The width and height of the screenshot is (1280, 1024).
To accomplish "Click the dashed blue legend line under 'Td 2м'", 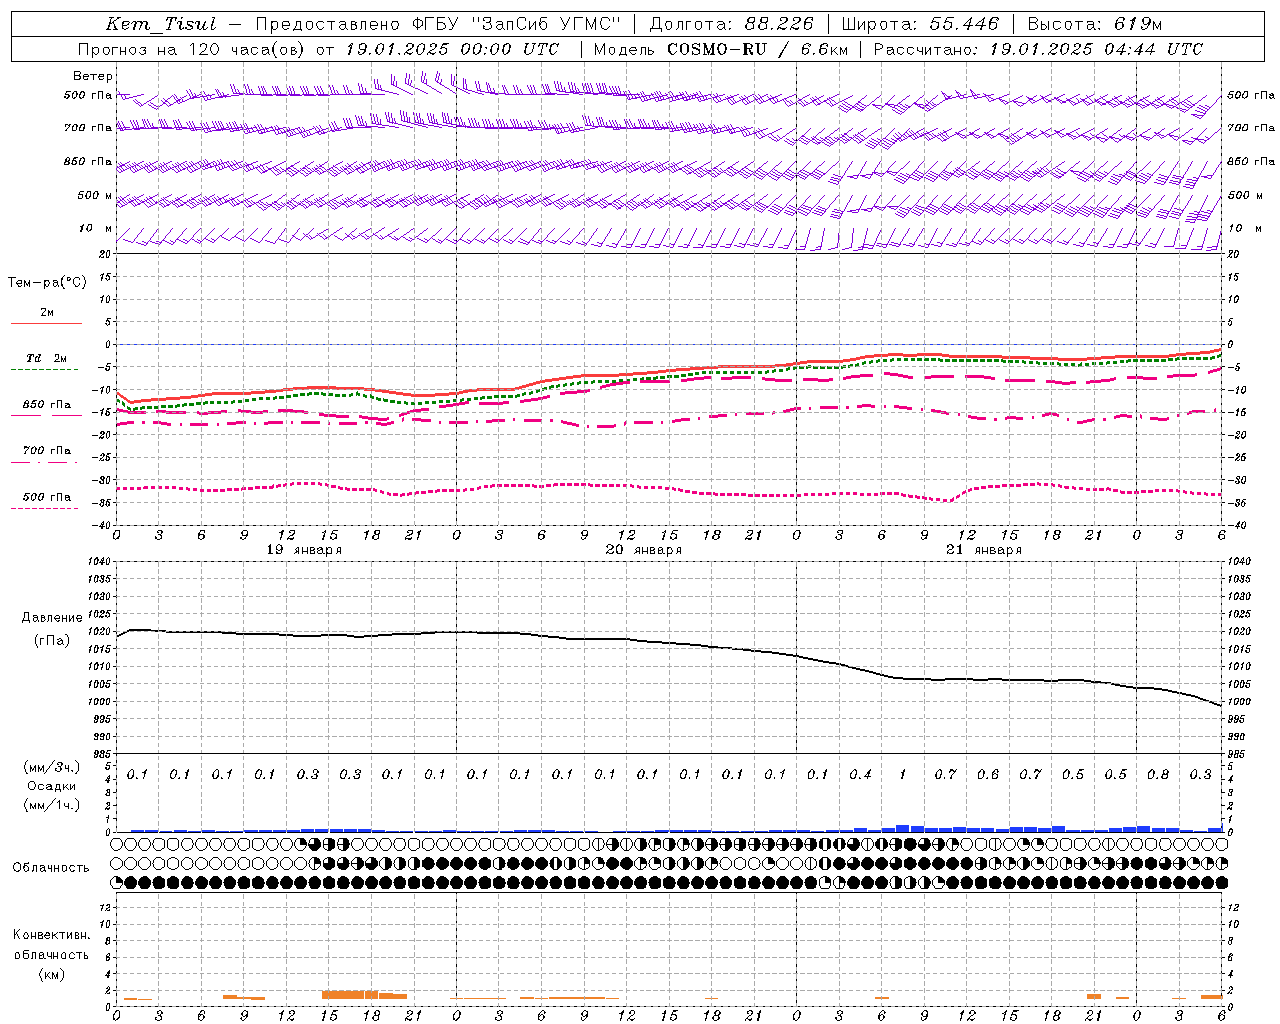I will 46,370.
